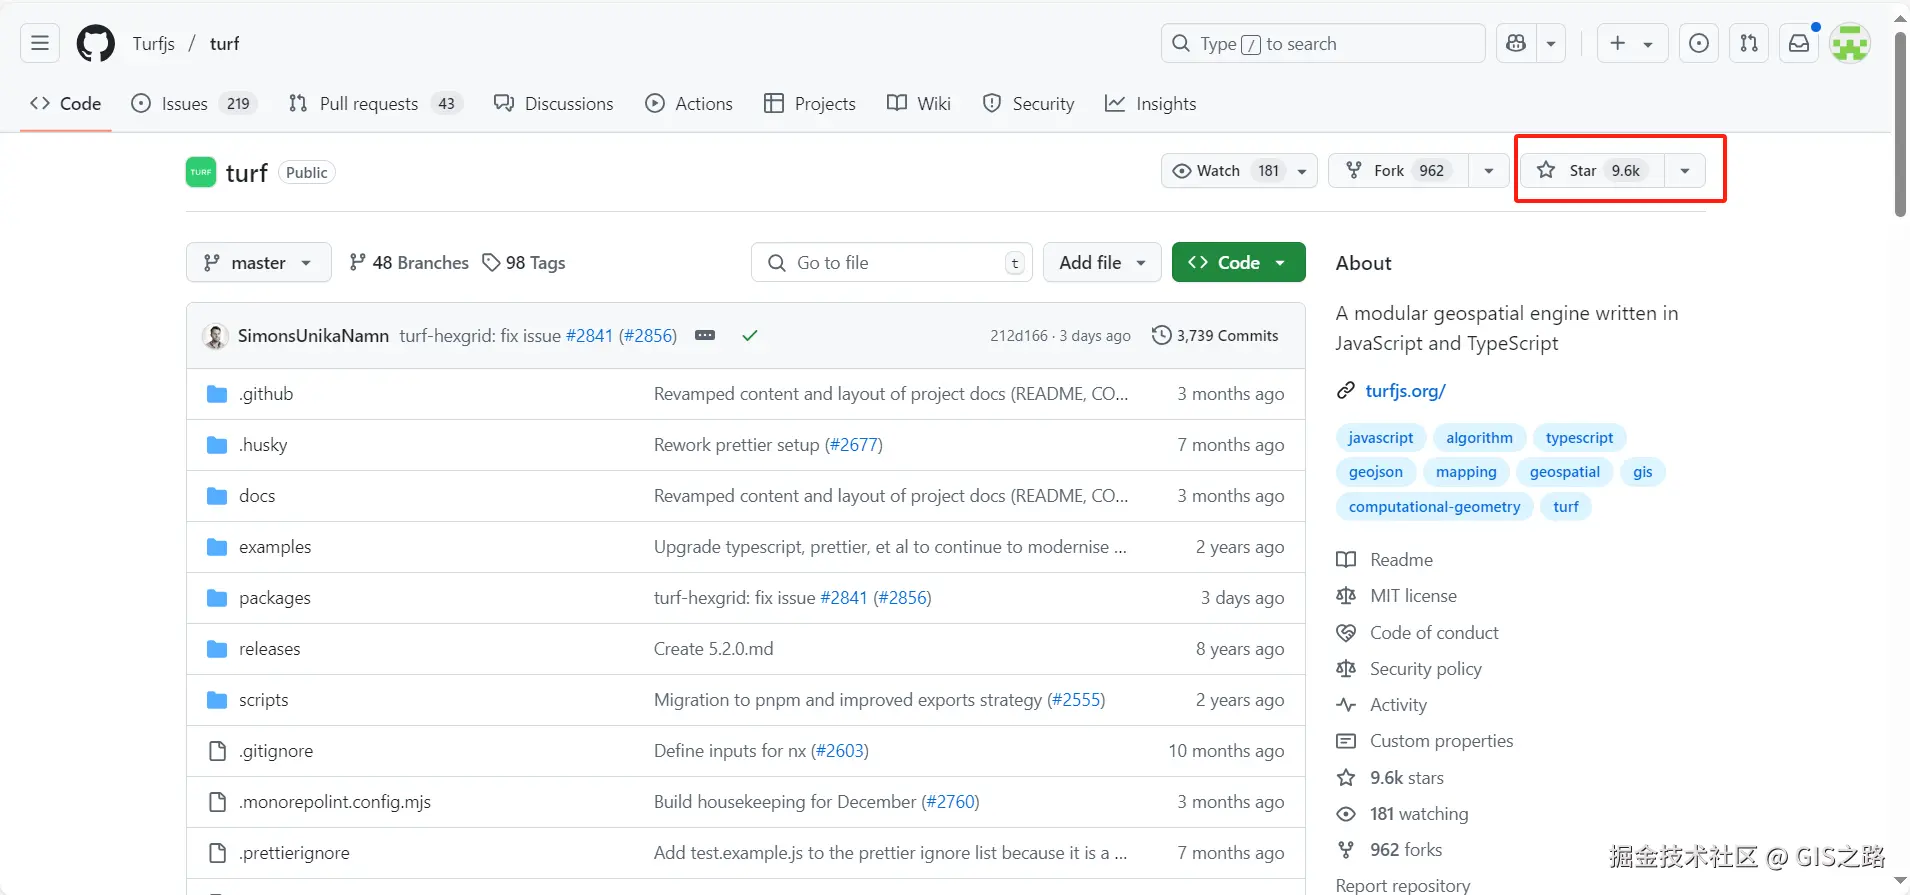Open the notifications inbox icon
The image size is (1910, 895).
pyautogui.click(x=1799, y=43)
